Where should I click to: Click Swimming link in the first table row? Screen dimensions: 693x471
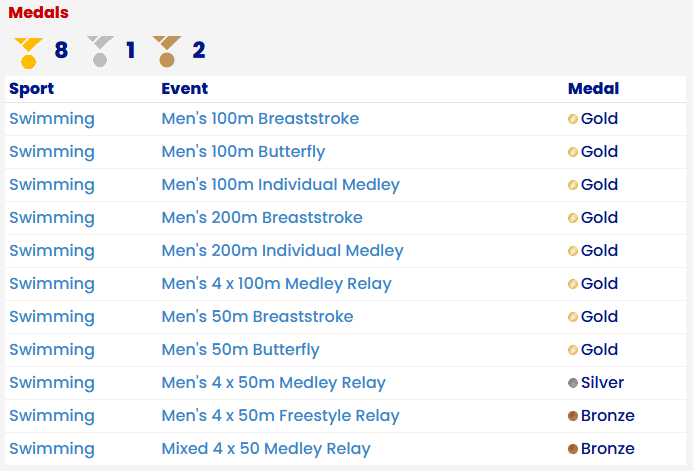click(52, 118)
